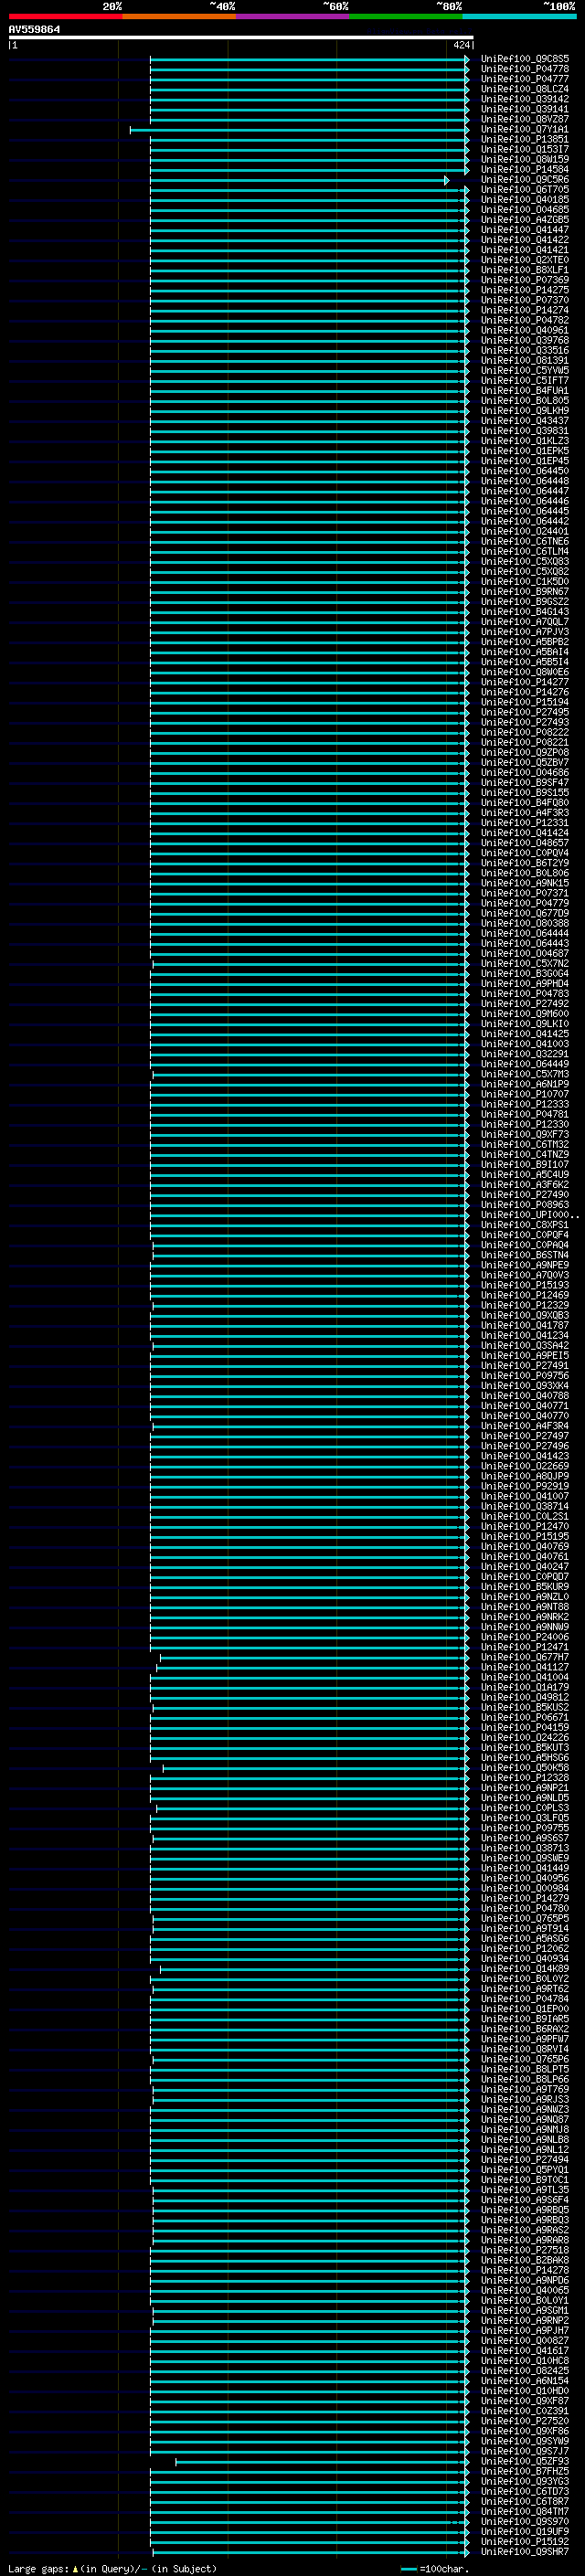The image size is (585, 2576).
Task: Select the UniRef100_P09756 label
Action: click(525, 1376)
